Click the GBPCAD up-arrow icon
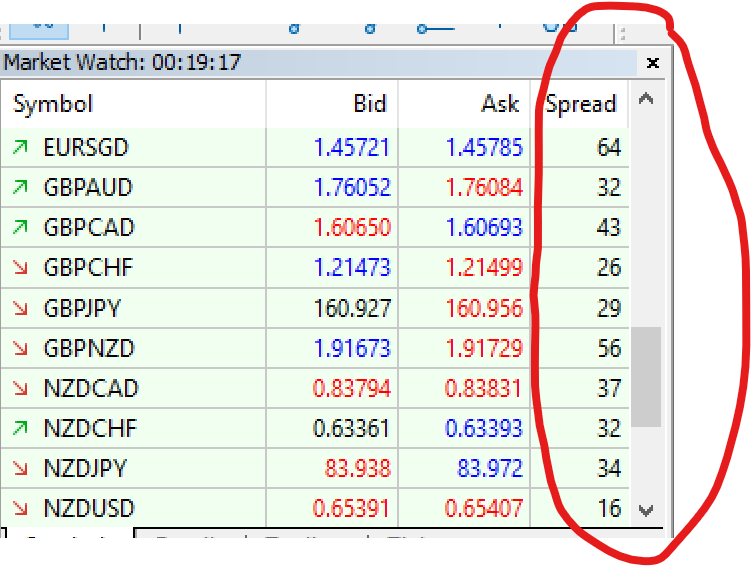The height and width of the screenshot is (566, 751). [20, 227]
